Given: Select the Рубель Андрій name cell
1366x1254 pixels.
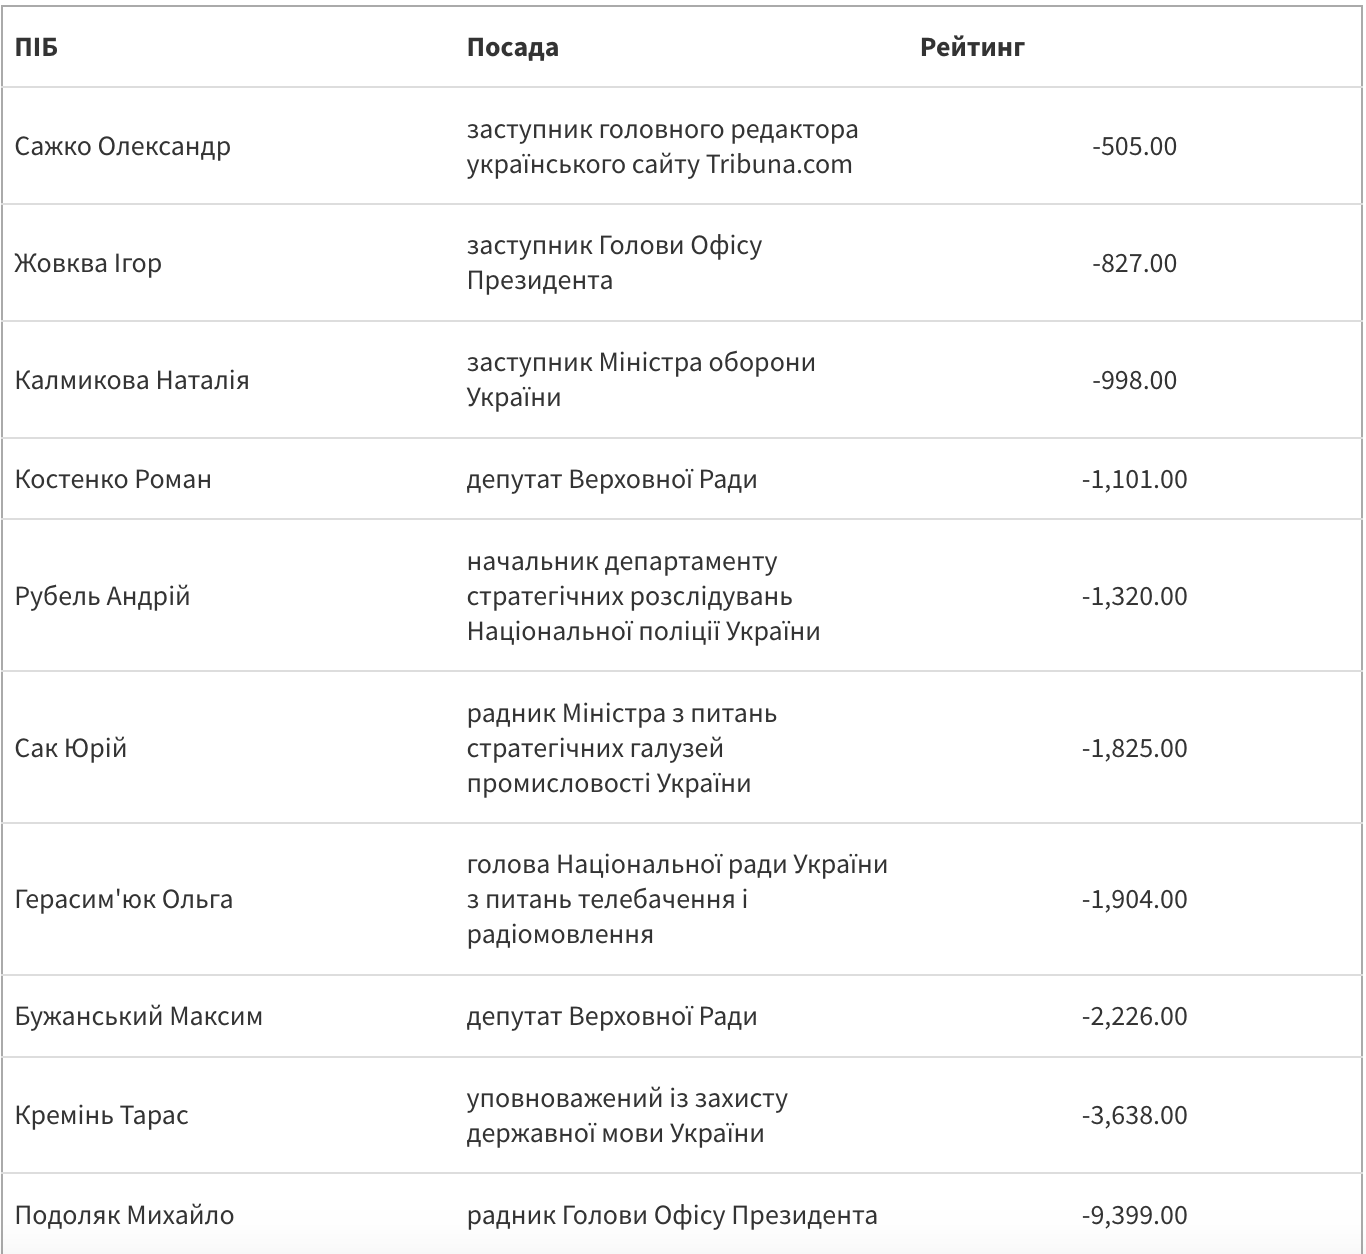Looking at the screenshot, I should pos(102,596).
